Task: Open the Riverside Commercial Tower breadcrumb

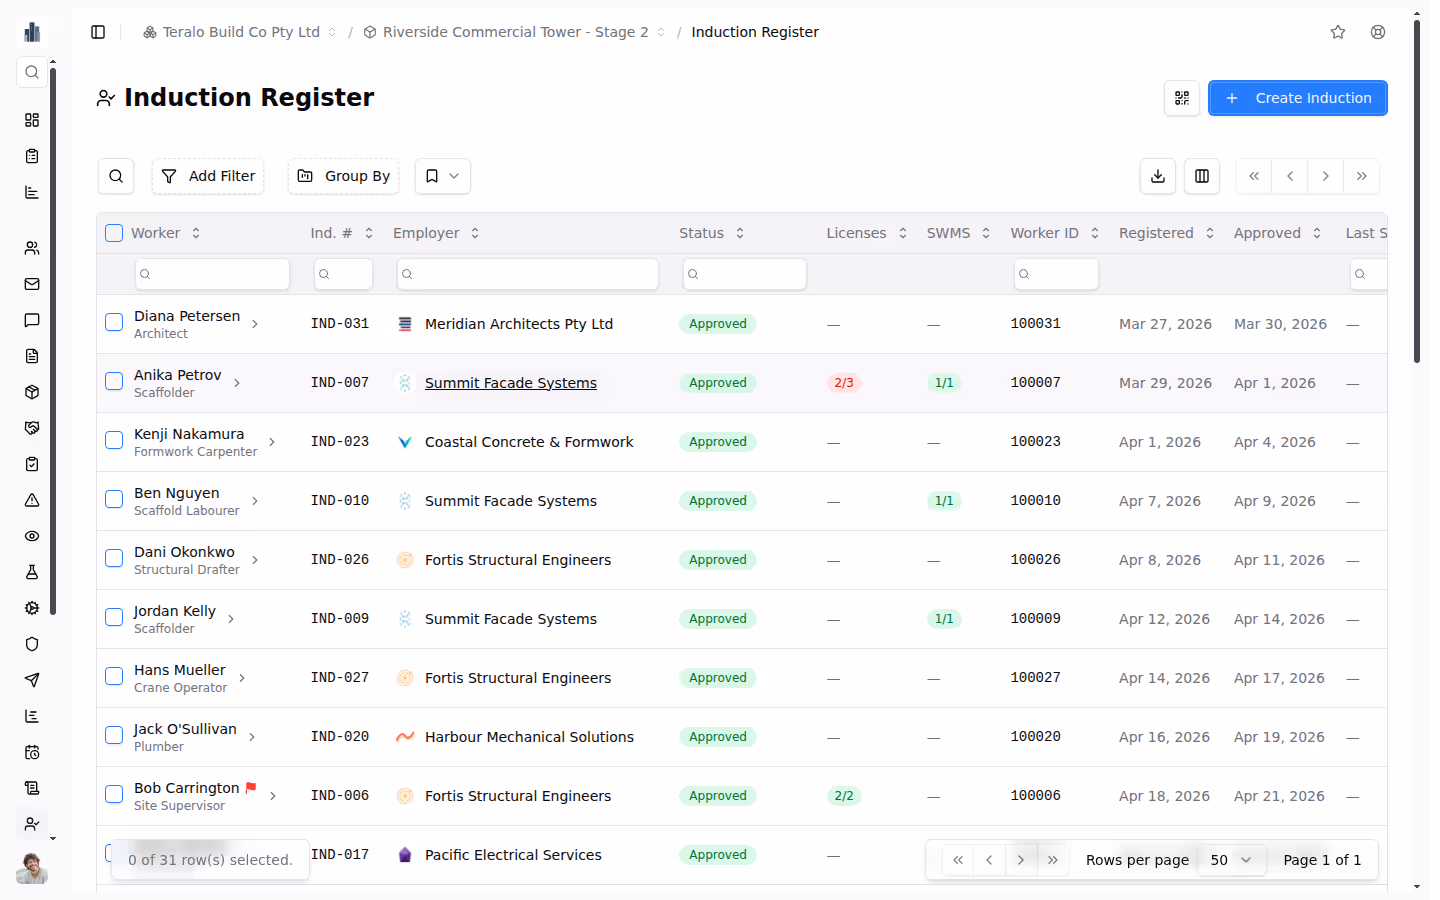Action: (x=514, y=32)
